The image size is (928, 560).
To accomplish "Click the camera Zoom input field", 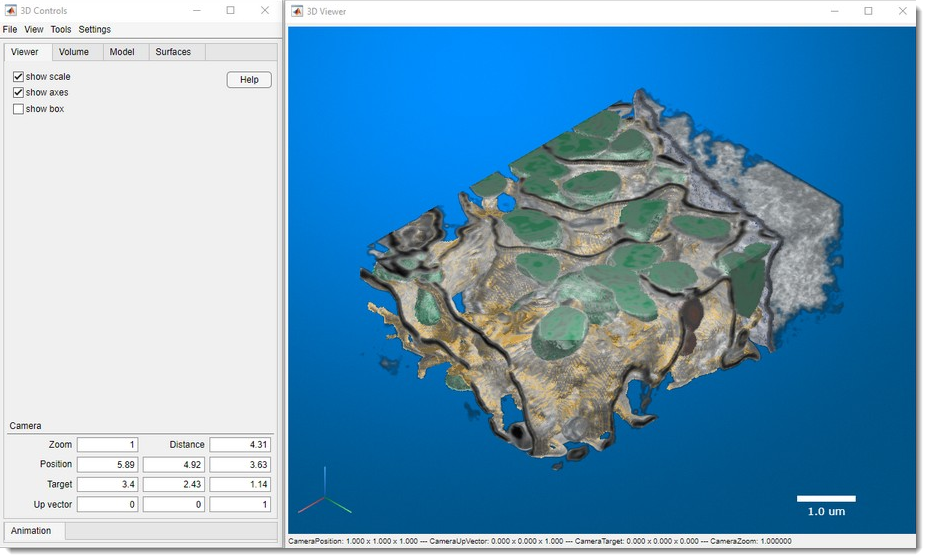I will 107,445.
